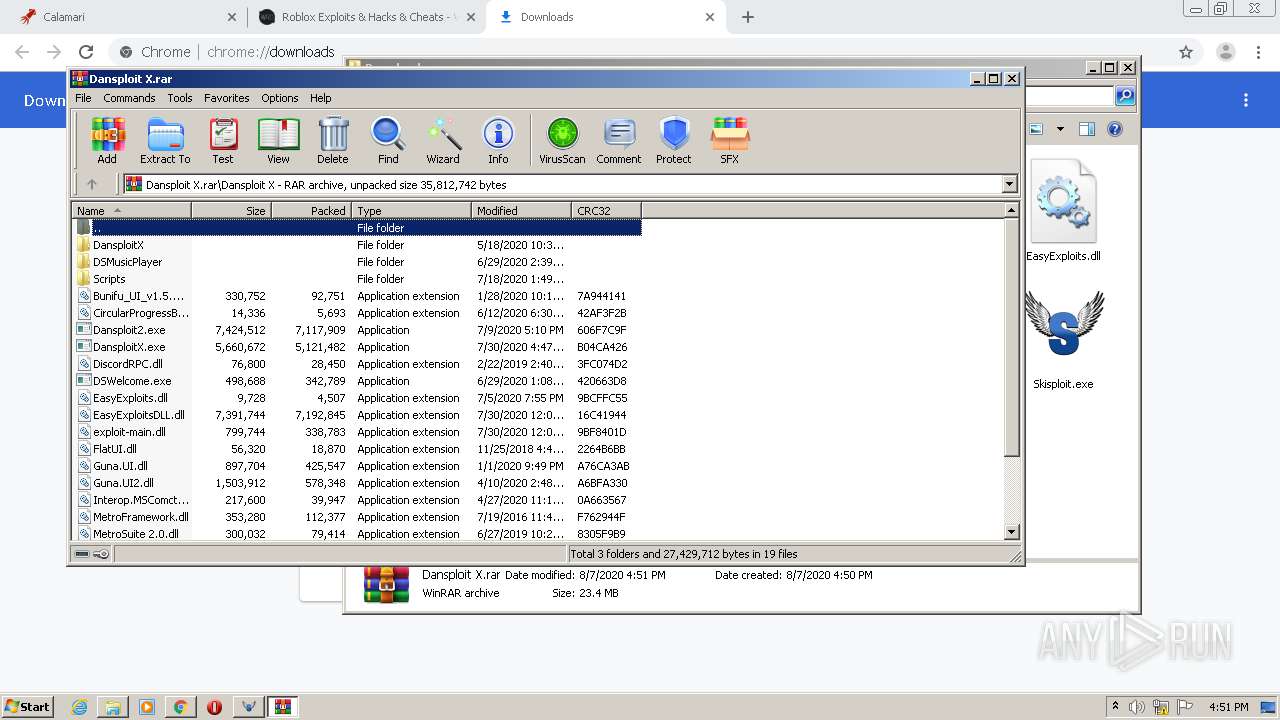This screenshot has height=720, width=1280.
Task: Open the Tools menu
Action: 180,98
